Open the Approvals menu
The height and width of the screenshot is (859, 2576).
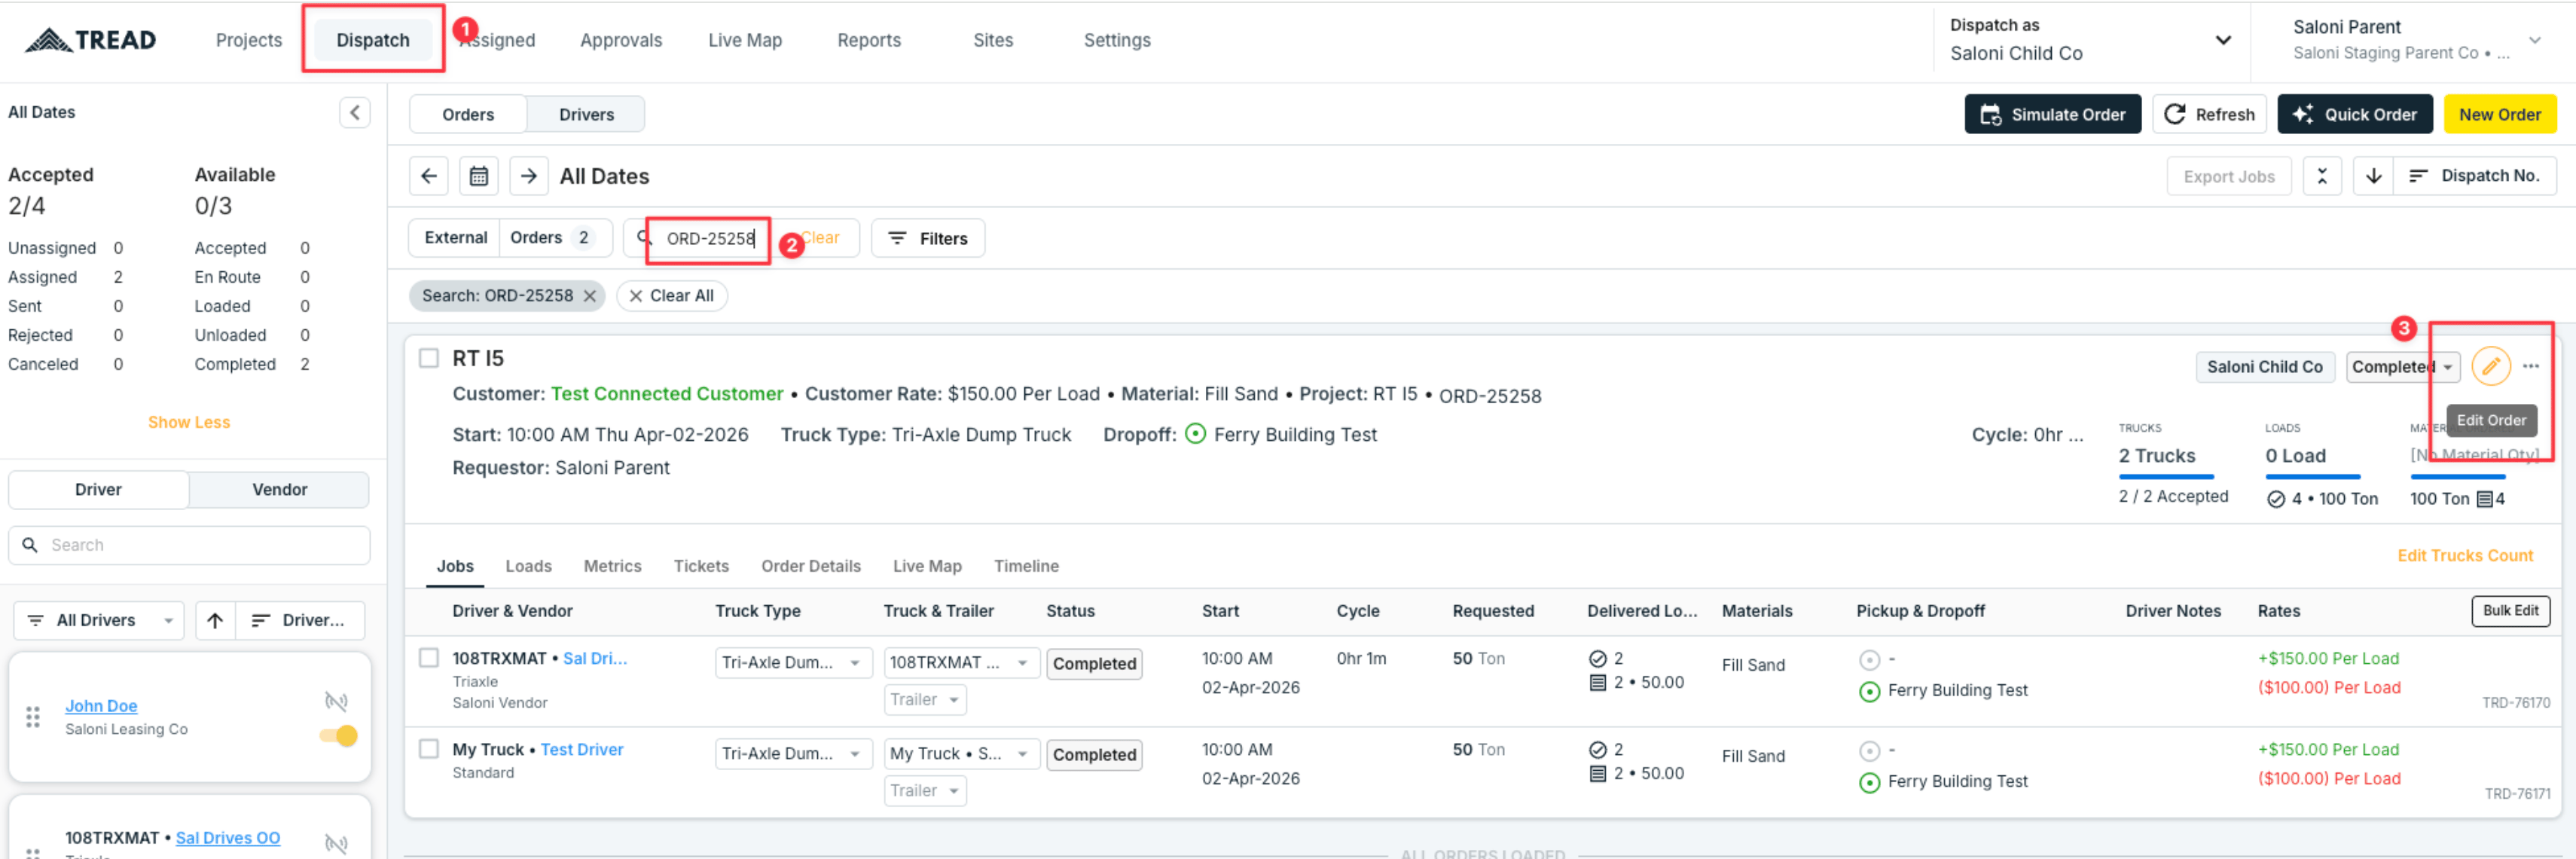[621, 40]
